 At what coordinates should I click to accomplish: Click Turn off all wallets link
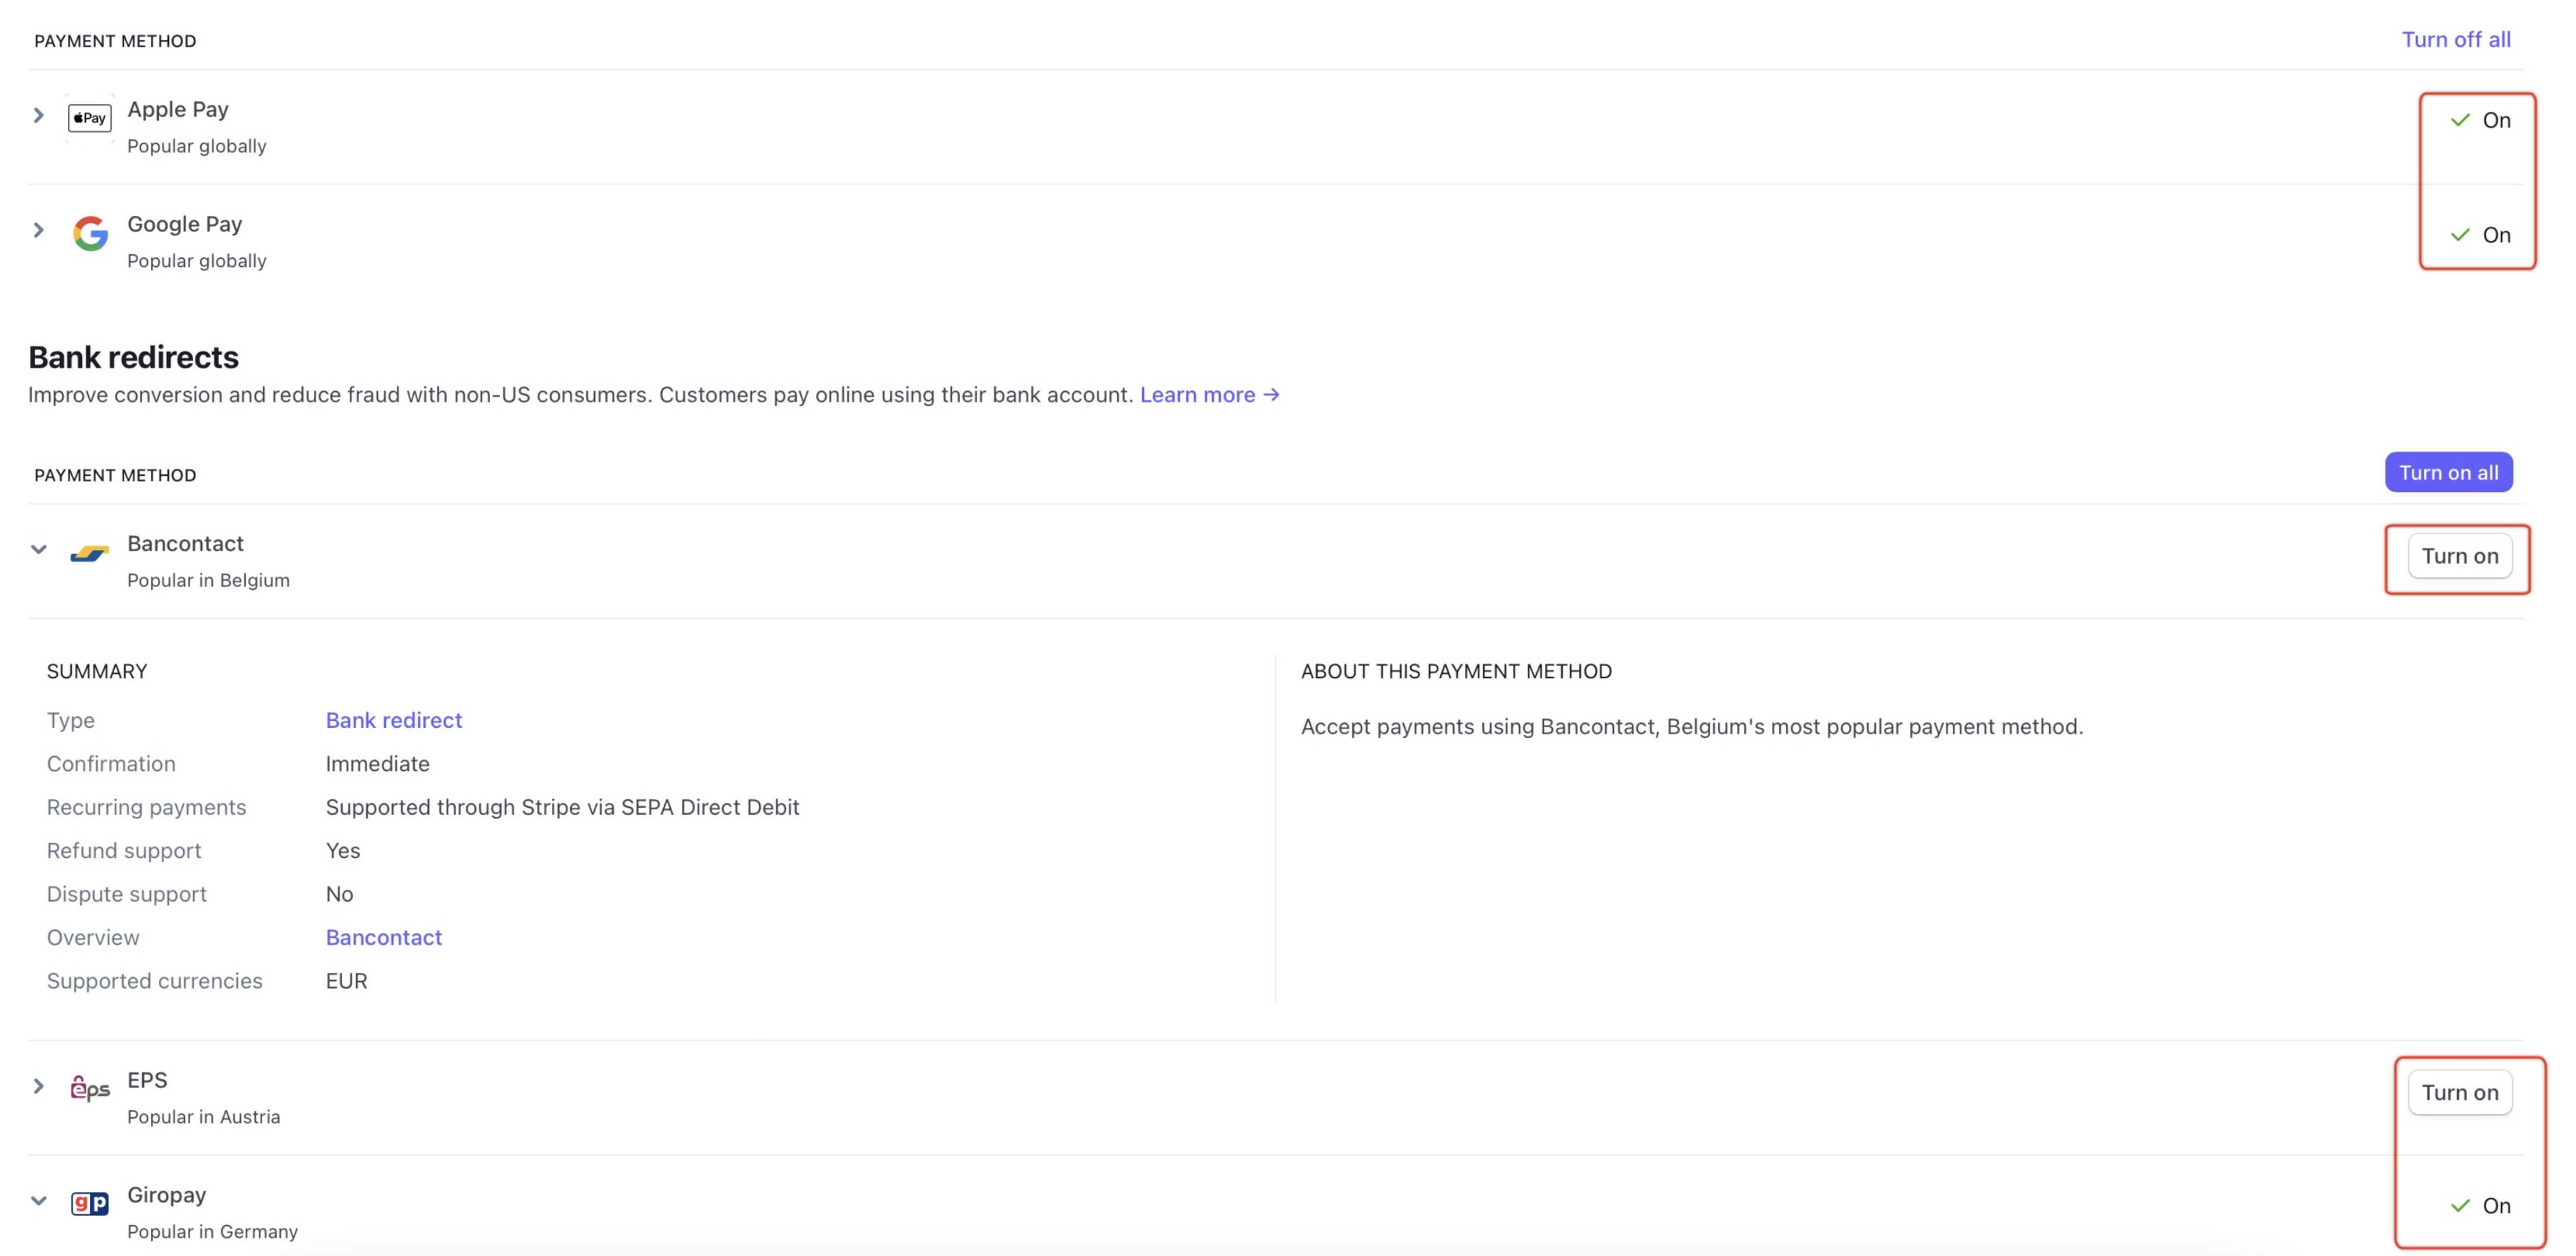coord(2456,39)
